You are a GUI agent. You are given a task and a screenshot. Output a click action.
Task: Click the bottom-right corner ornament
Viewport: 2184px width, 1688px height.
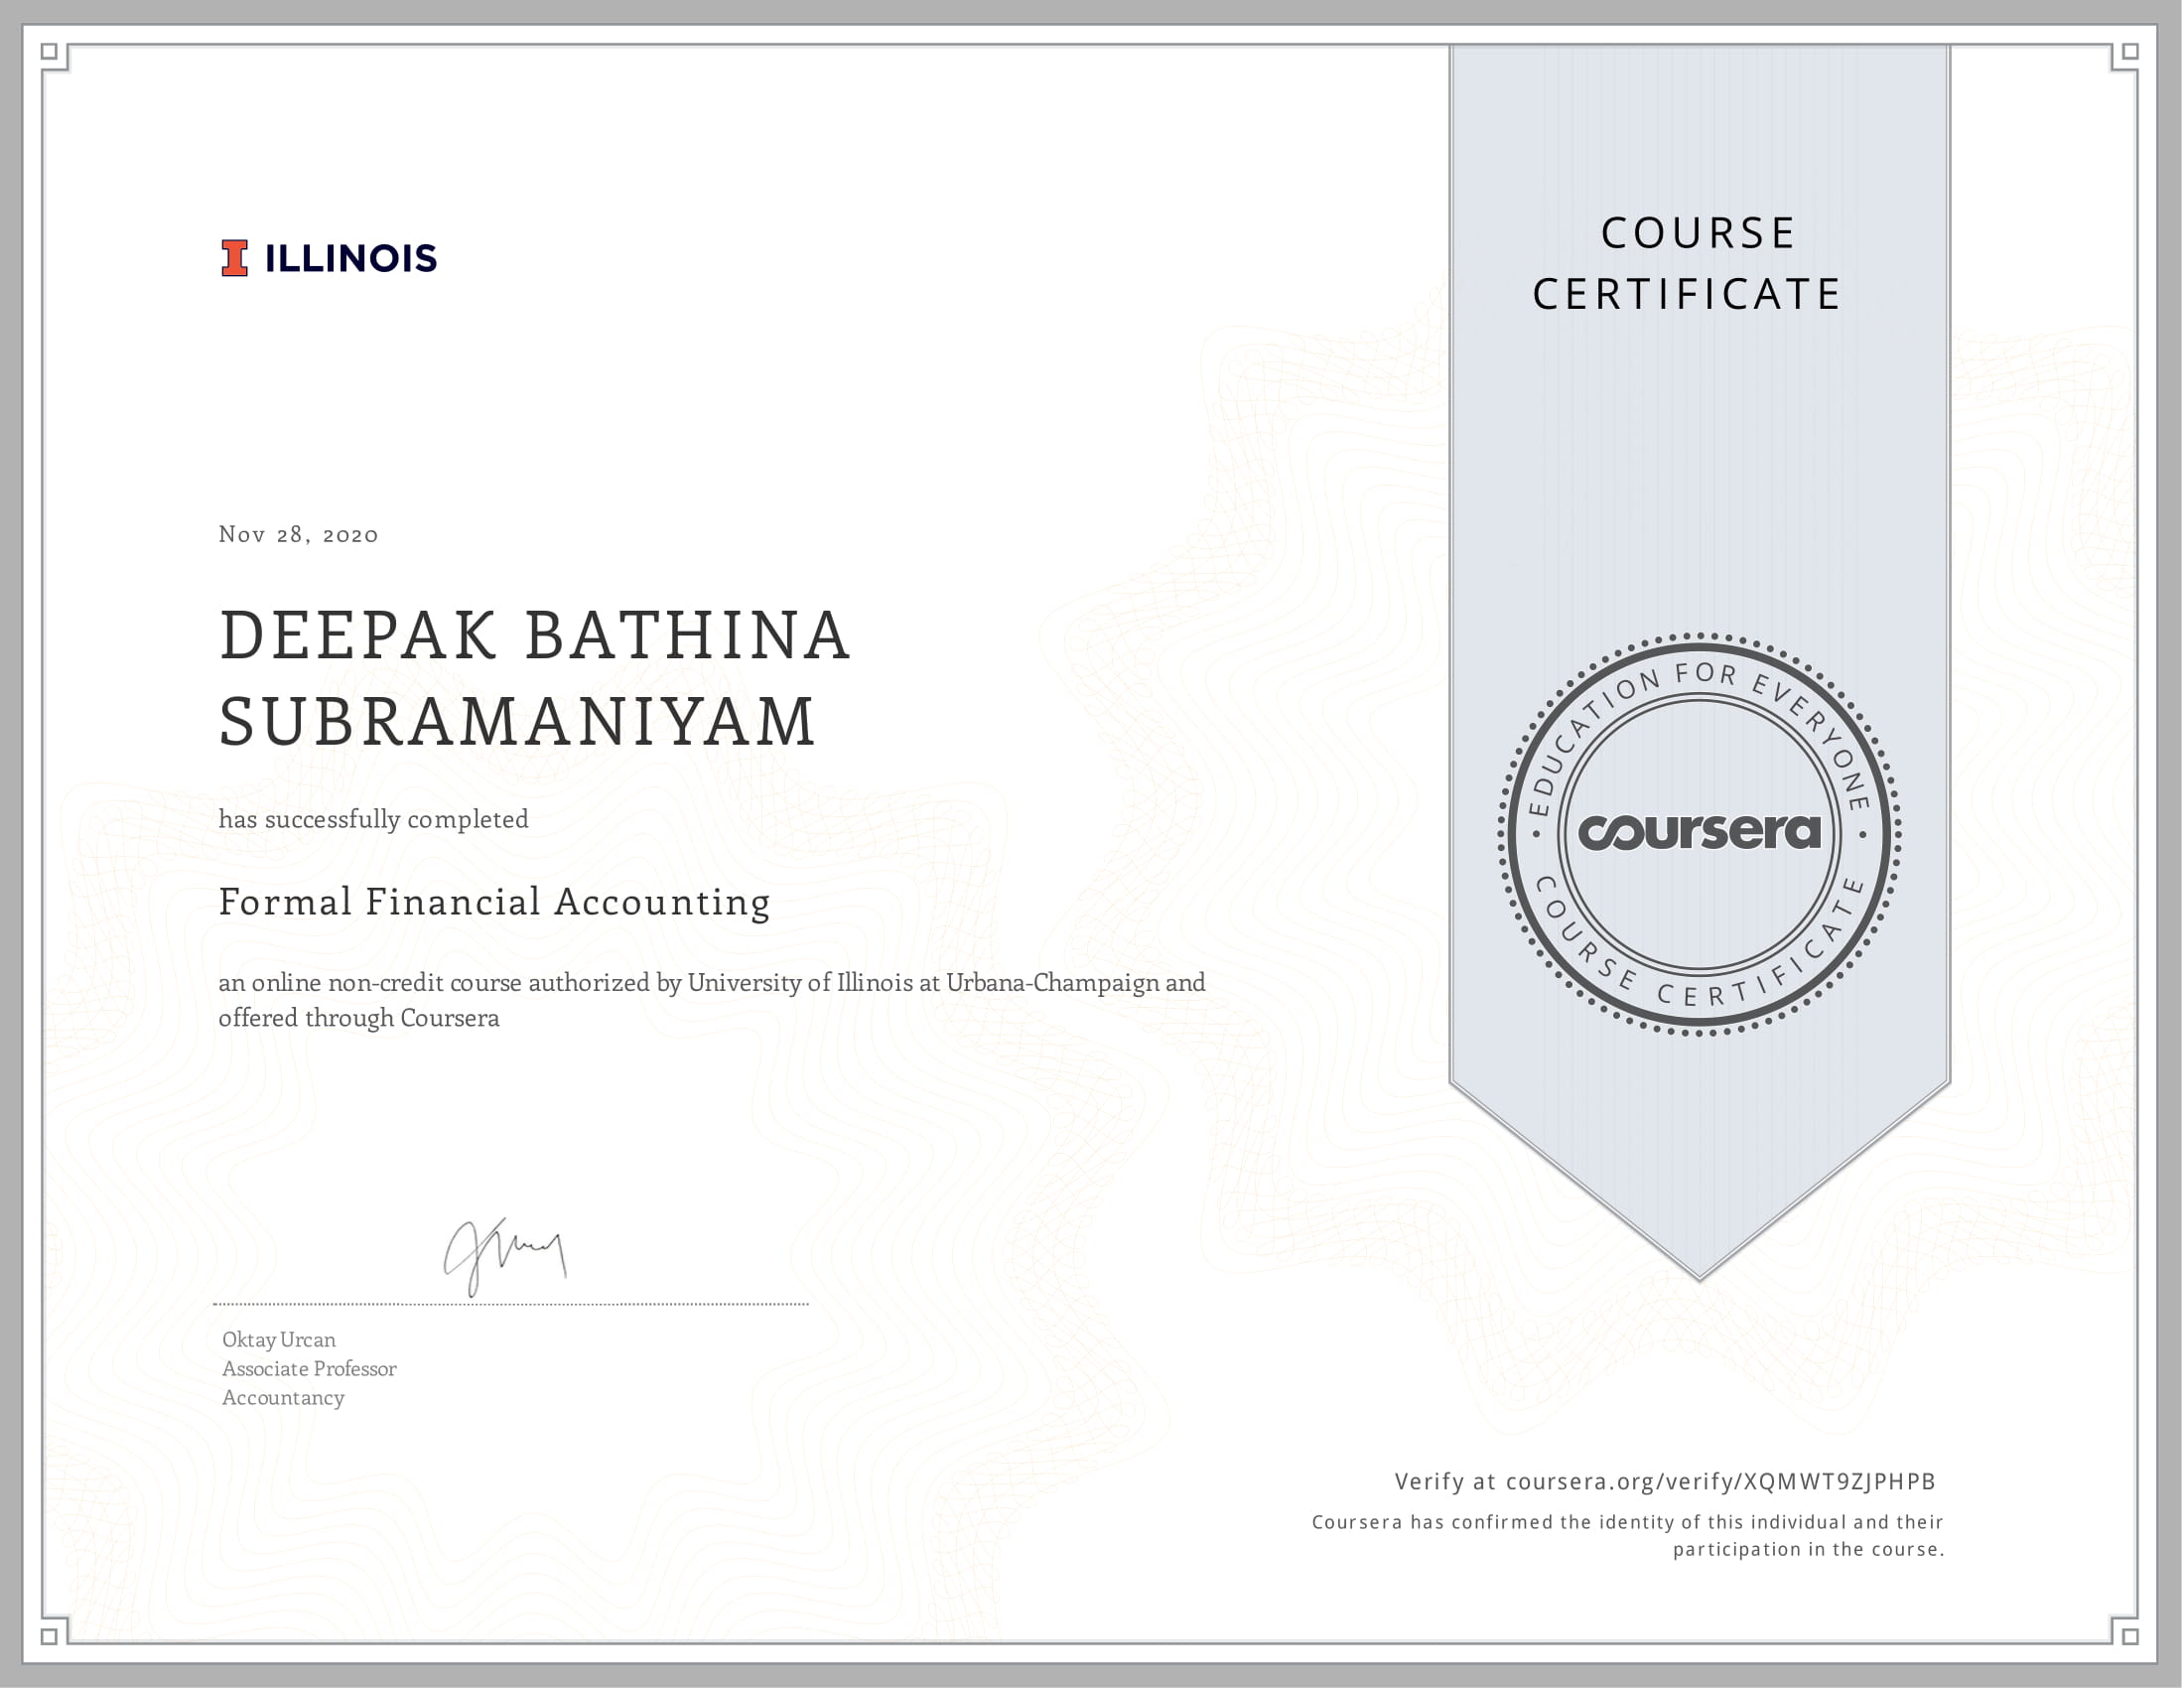pos(2128,1635)
